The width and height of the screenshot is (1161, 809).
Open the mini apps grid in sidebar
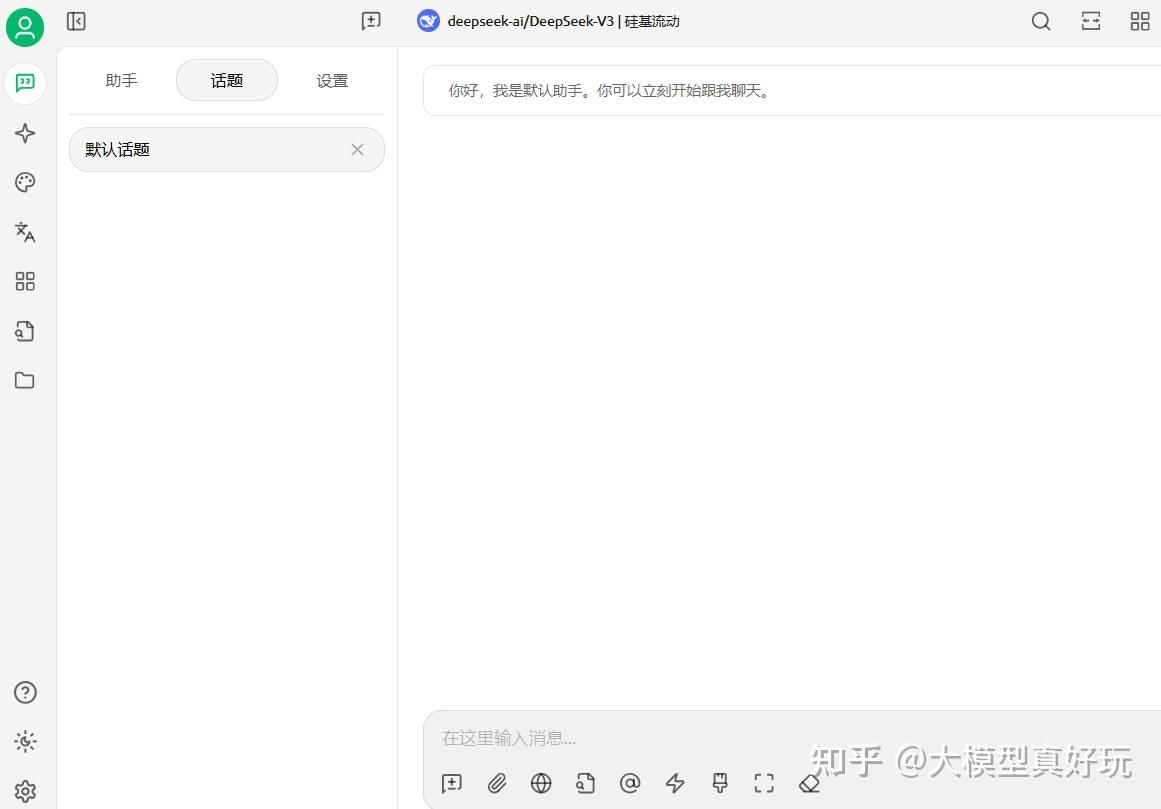point(25,281)
